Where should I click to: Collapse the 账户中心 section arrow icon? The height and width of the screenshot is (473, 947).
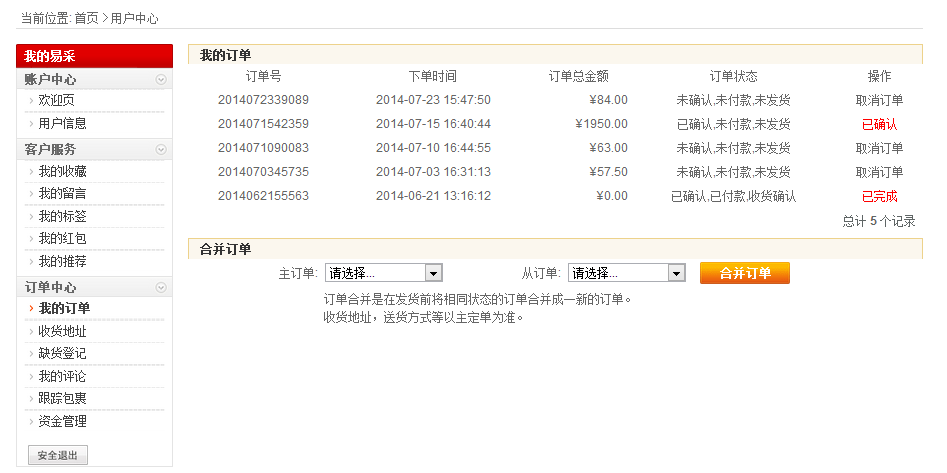pyautogui.click(x=161, y=79)
